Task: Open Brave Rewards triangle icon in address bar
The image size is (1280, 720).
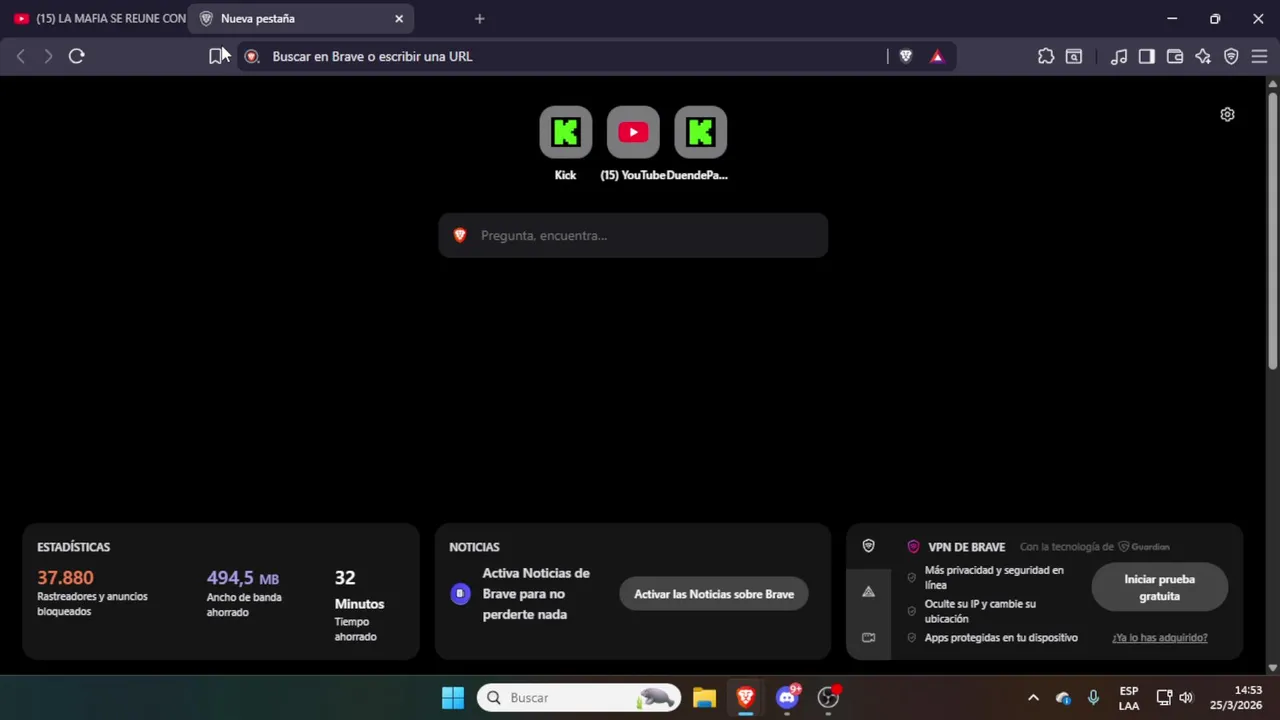Action: (937, 56)
